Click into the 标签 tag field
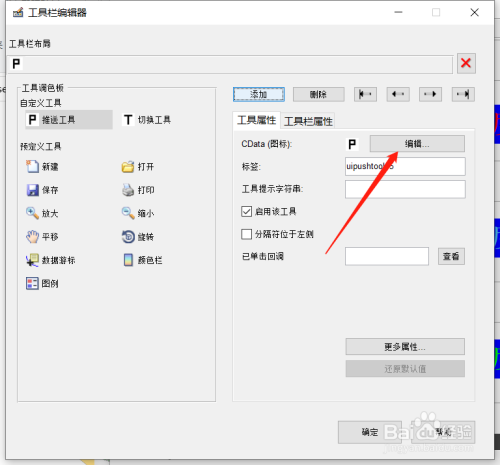Viewport: 500px width, 465px height. [x=405, y=166]
